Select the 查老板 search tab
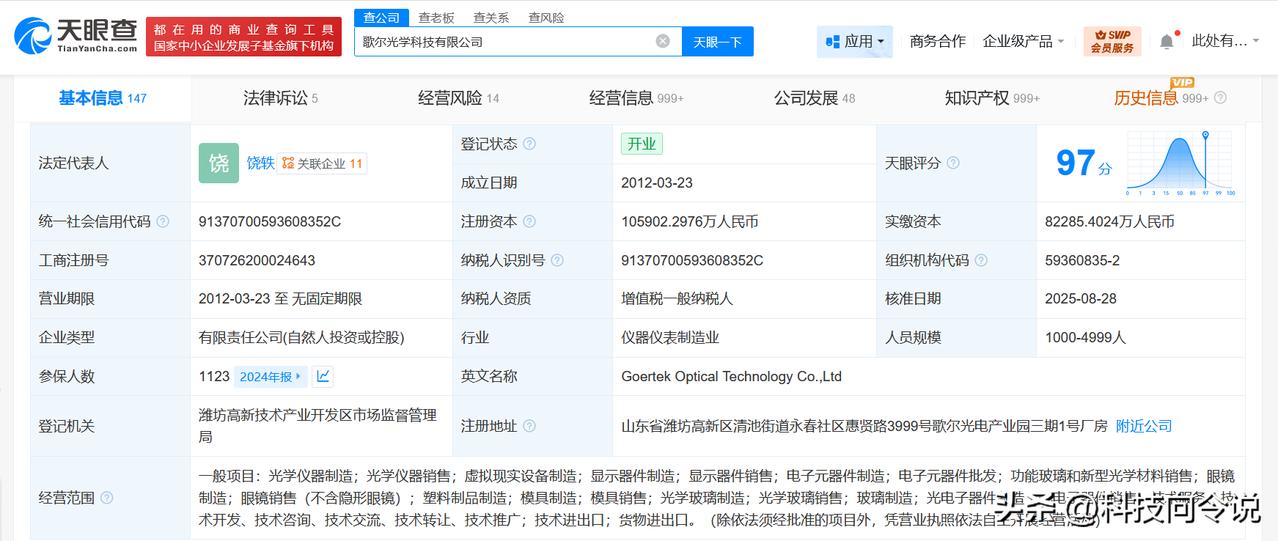The height and width of the screenshot is (541, 1278). [436, 17]
